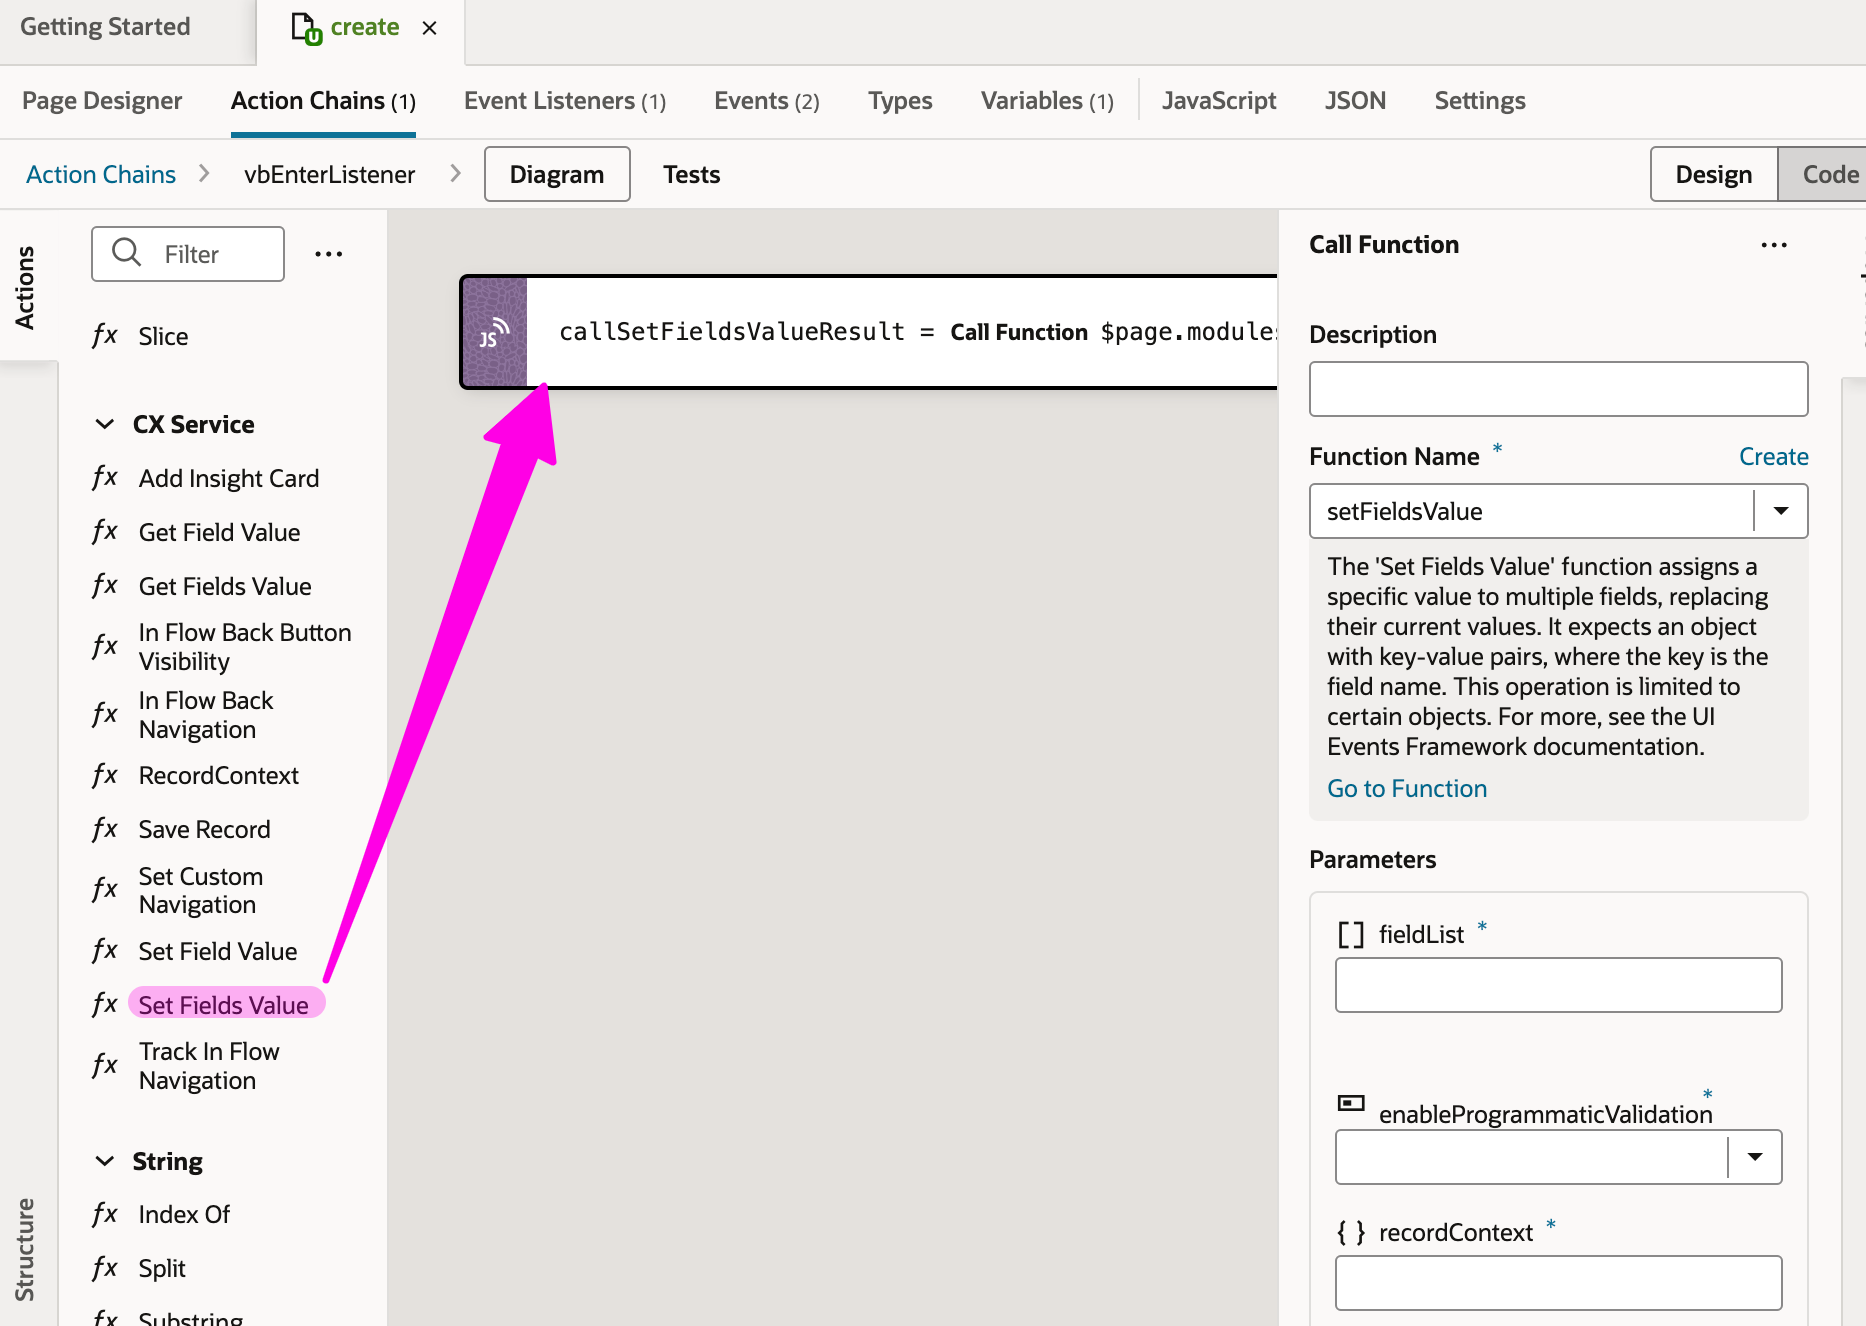
Task: Open the Action Chains tab
Action: (x=323, y=101)
